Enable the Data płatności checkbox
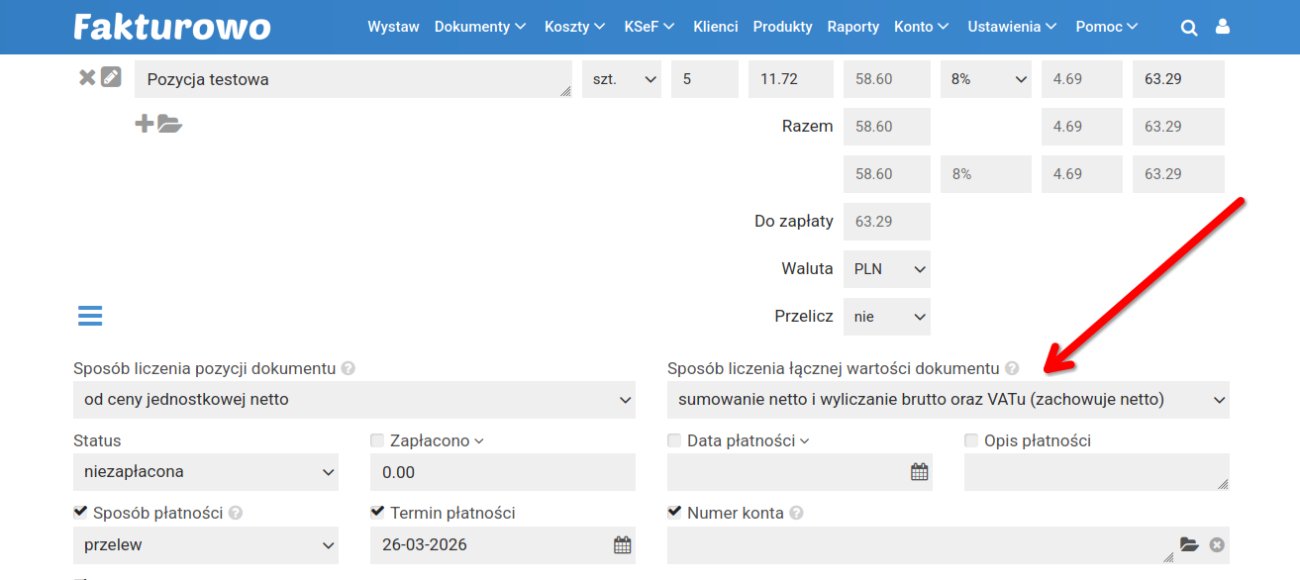The image size is (1300, 580). click(x=673, y=440)
